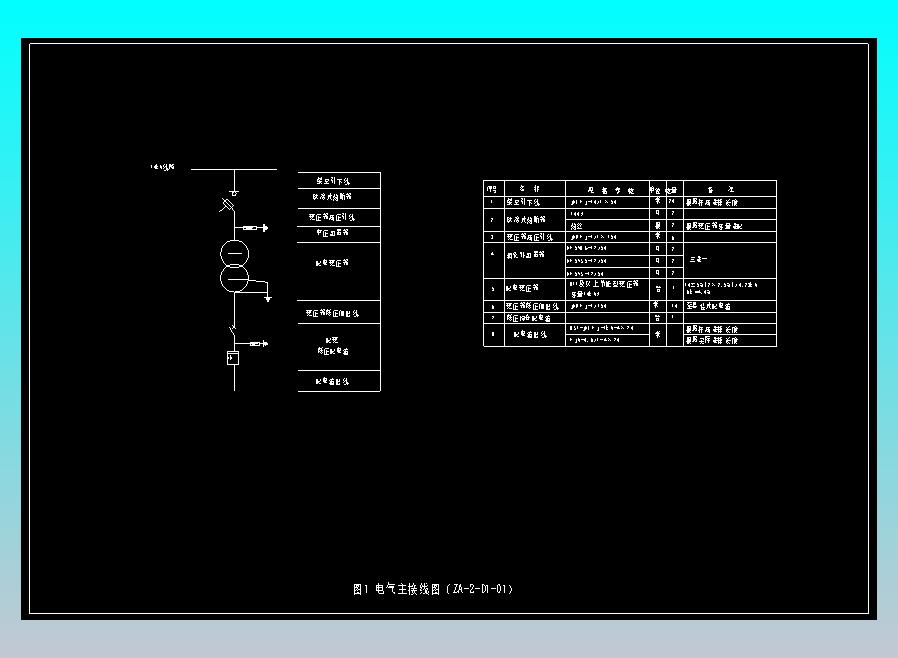Click the '备注' header cell of the equipment table
898x658 pixels.
pos(730,188)
